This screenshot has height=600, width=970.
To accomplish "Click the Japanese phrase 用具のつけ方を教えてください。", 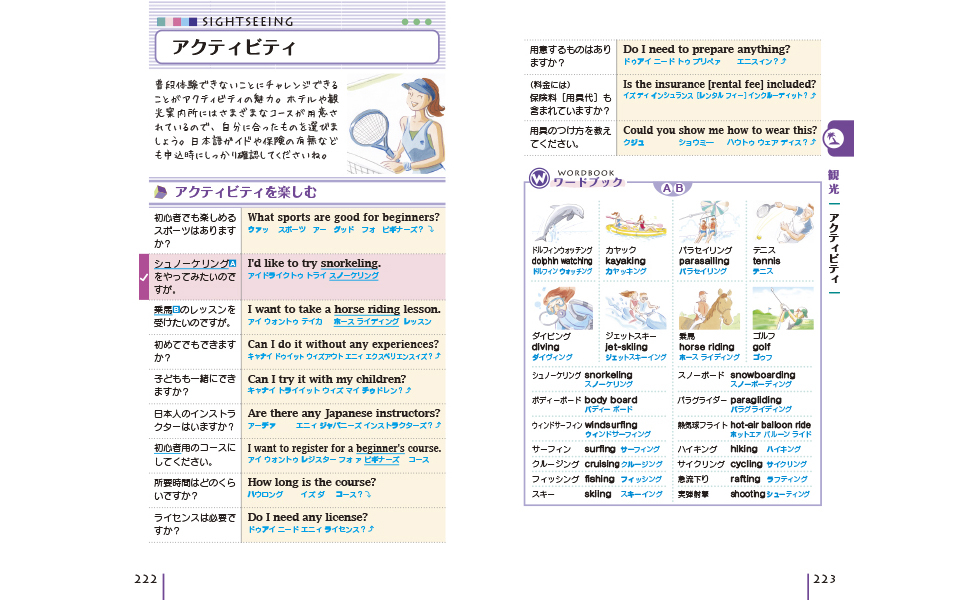I will (x=570, y=137).
